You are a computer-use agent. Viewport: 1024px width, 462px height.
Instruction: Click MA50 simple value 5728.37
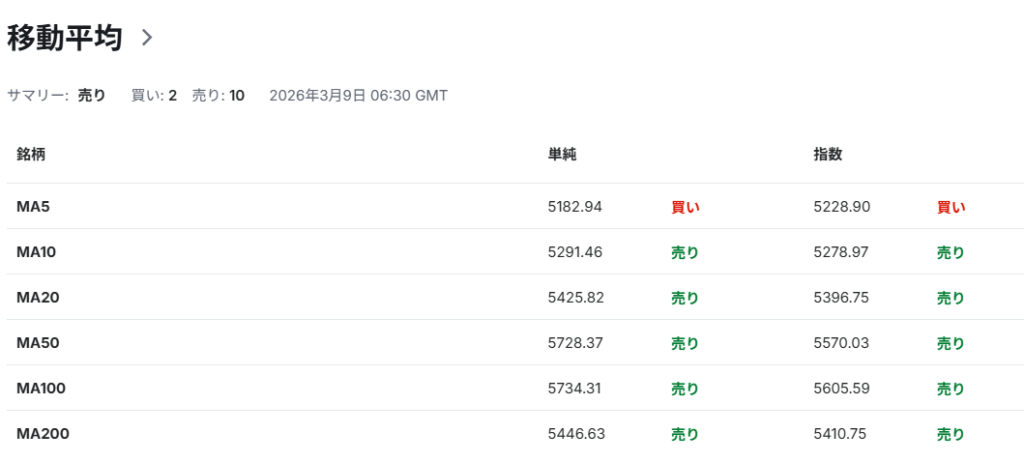[575, 343]
